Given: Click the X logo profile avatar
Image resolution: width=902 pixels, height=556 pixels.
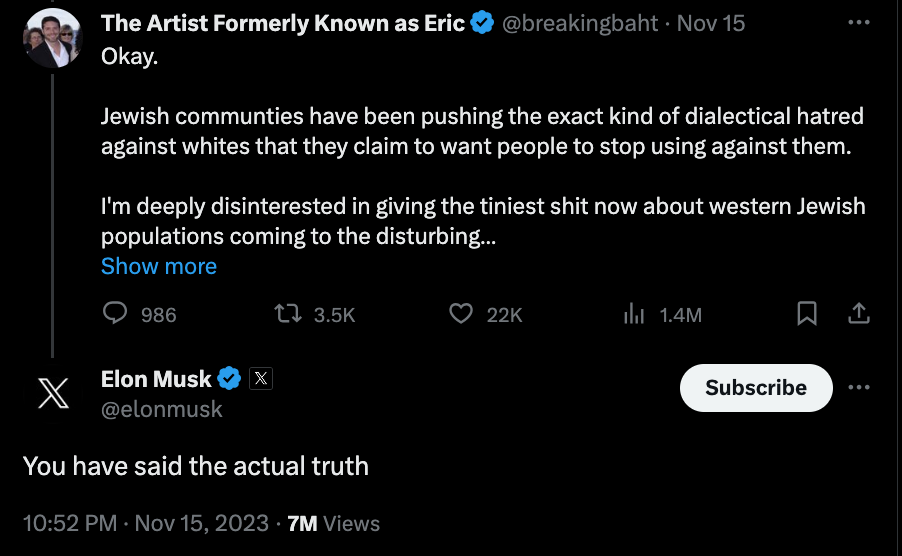Looking at the screenshot, I should coord(52,393).
